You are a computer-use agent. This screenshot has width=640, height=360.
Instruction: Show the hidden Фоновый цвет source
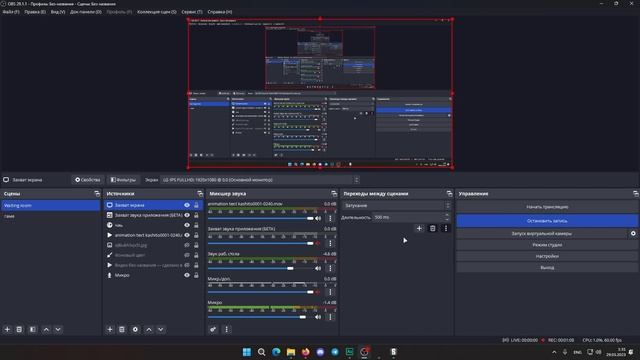click(187, 255)
